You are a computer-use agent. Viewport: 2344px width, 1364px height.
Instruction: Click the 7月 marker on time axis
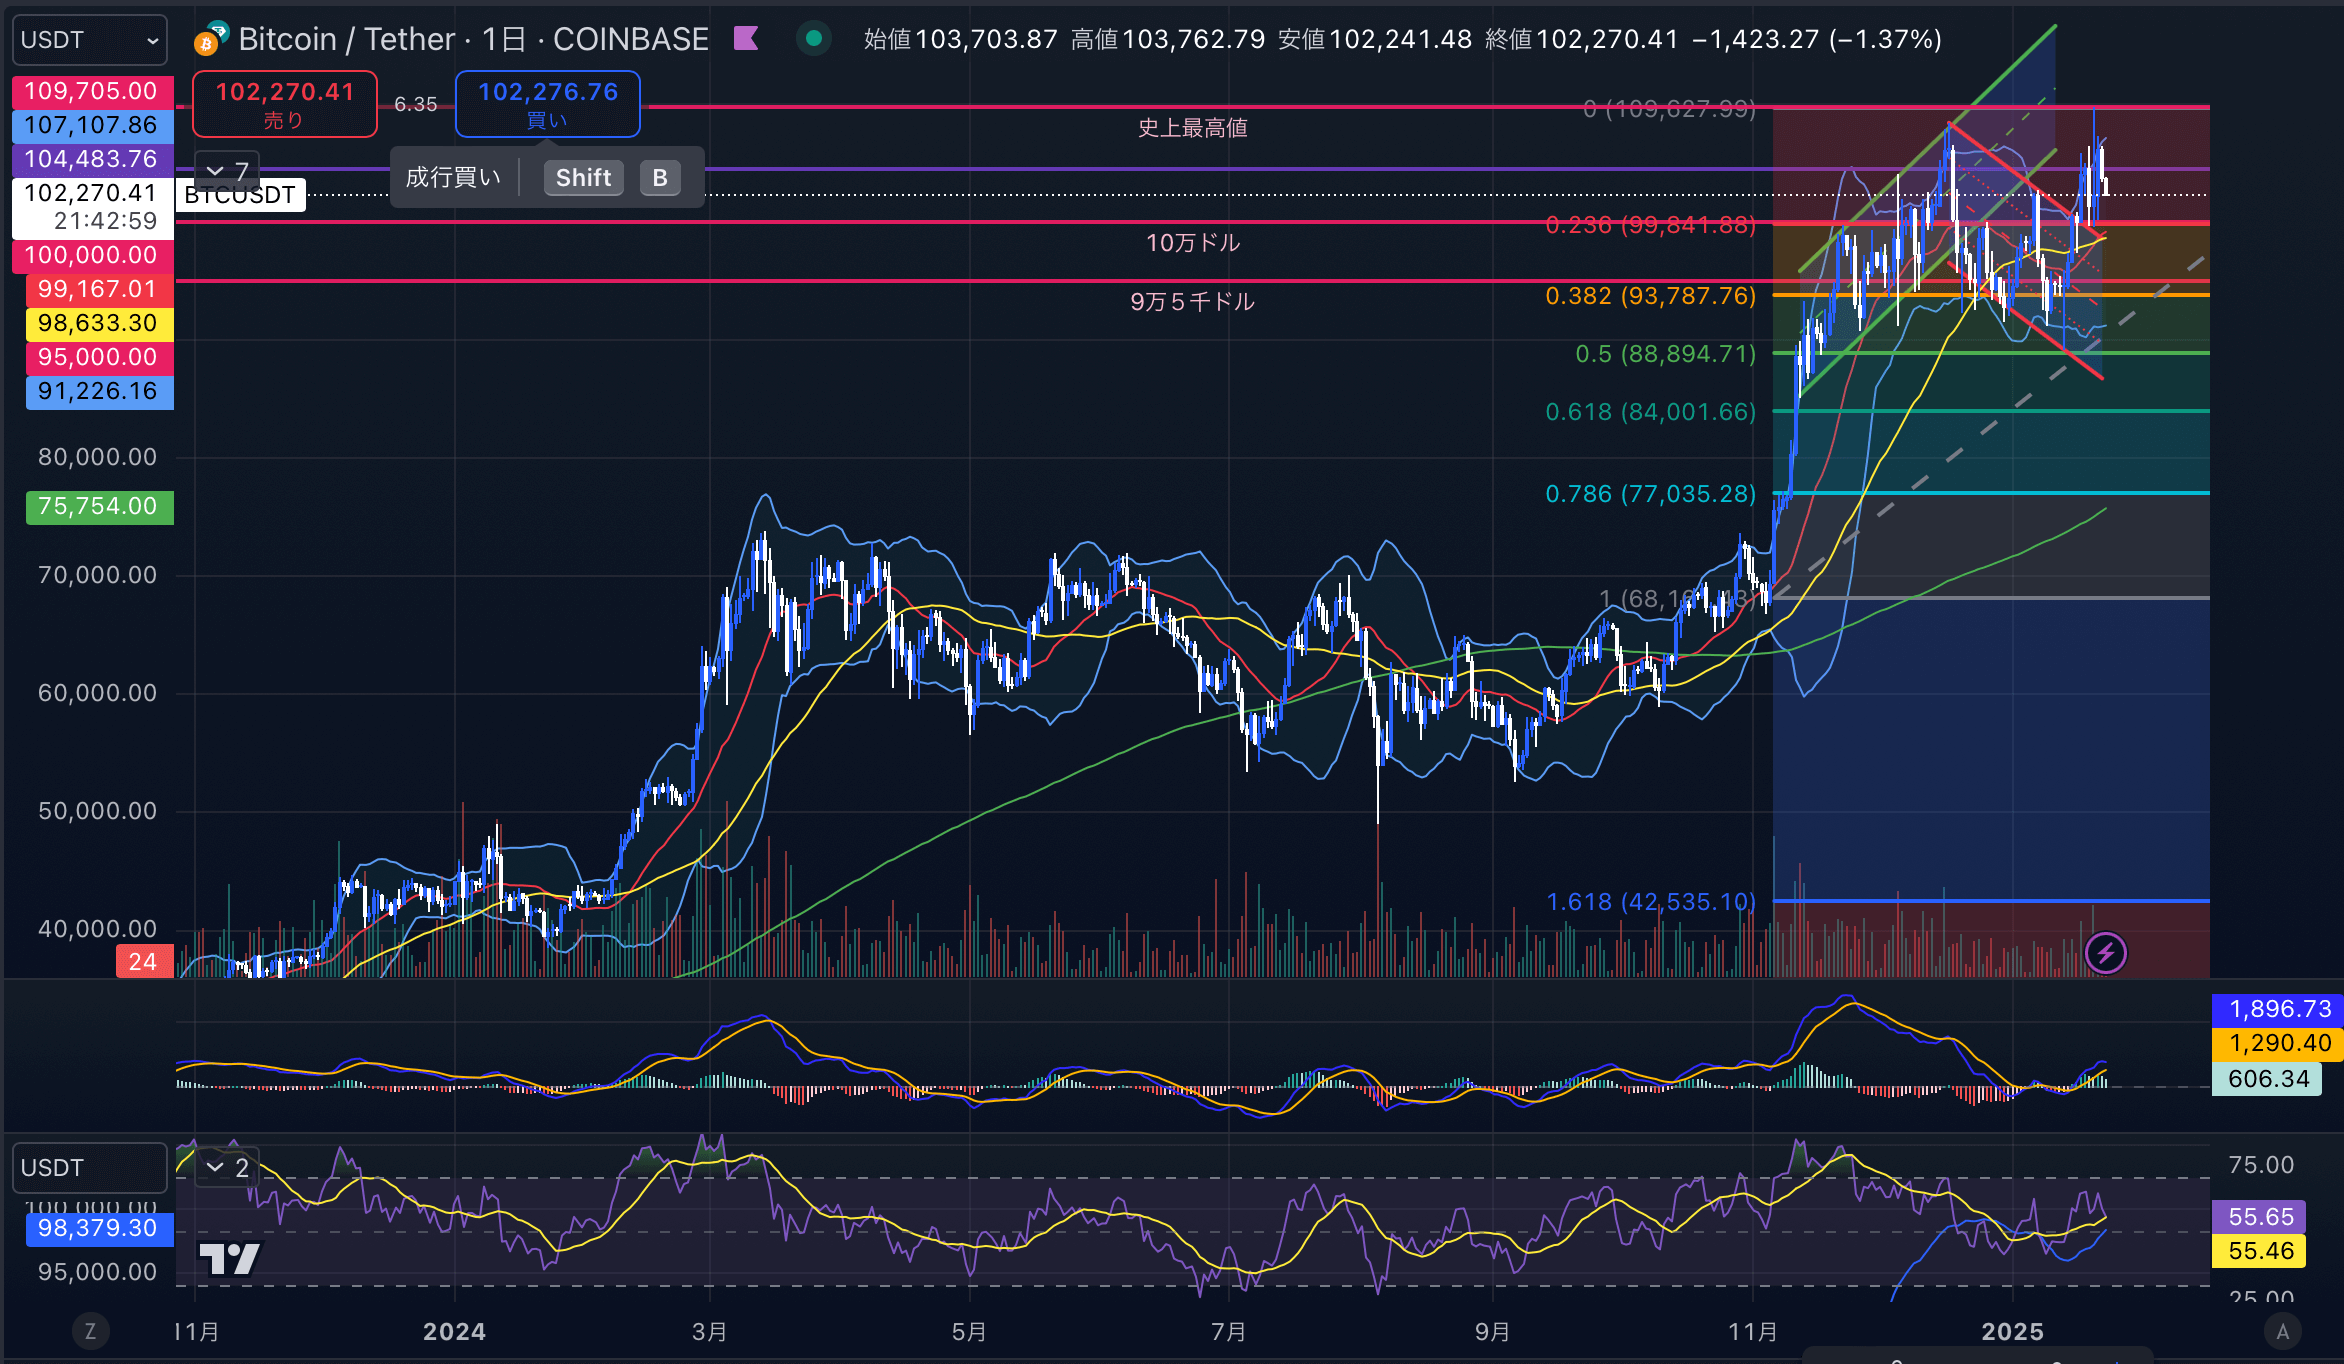tap(1229, 1331)
